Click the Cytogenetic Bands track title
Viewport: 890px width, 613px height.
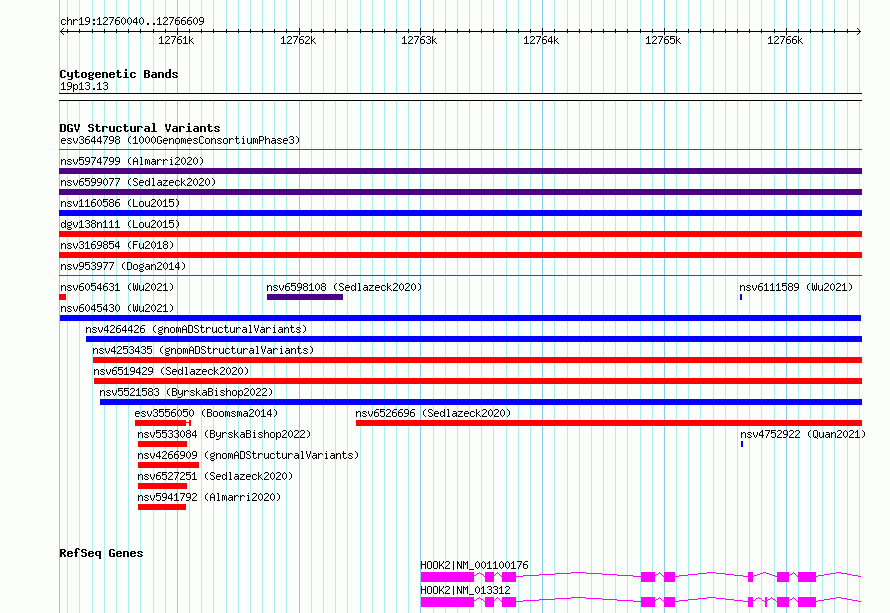pyautogui.click(x=119, y=74)
